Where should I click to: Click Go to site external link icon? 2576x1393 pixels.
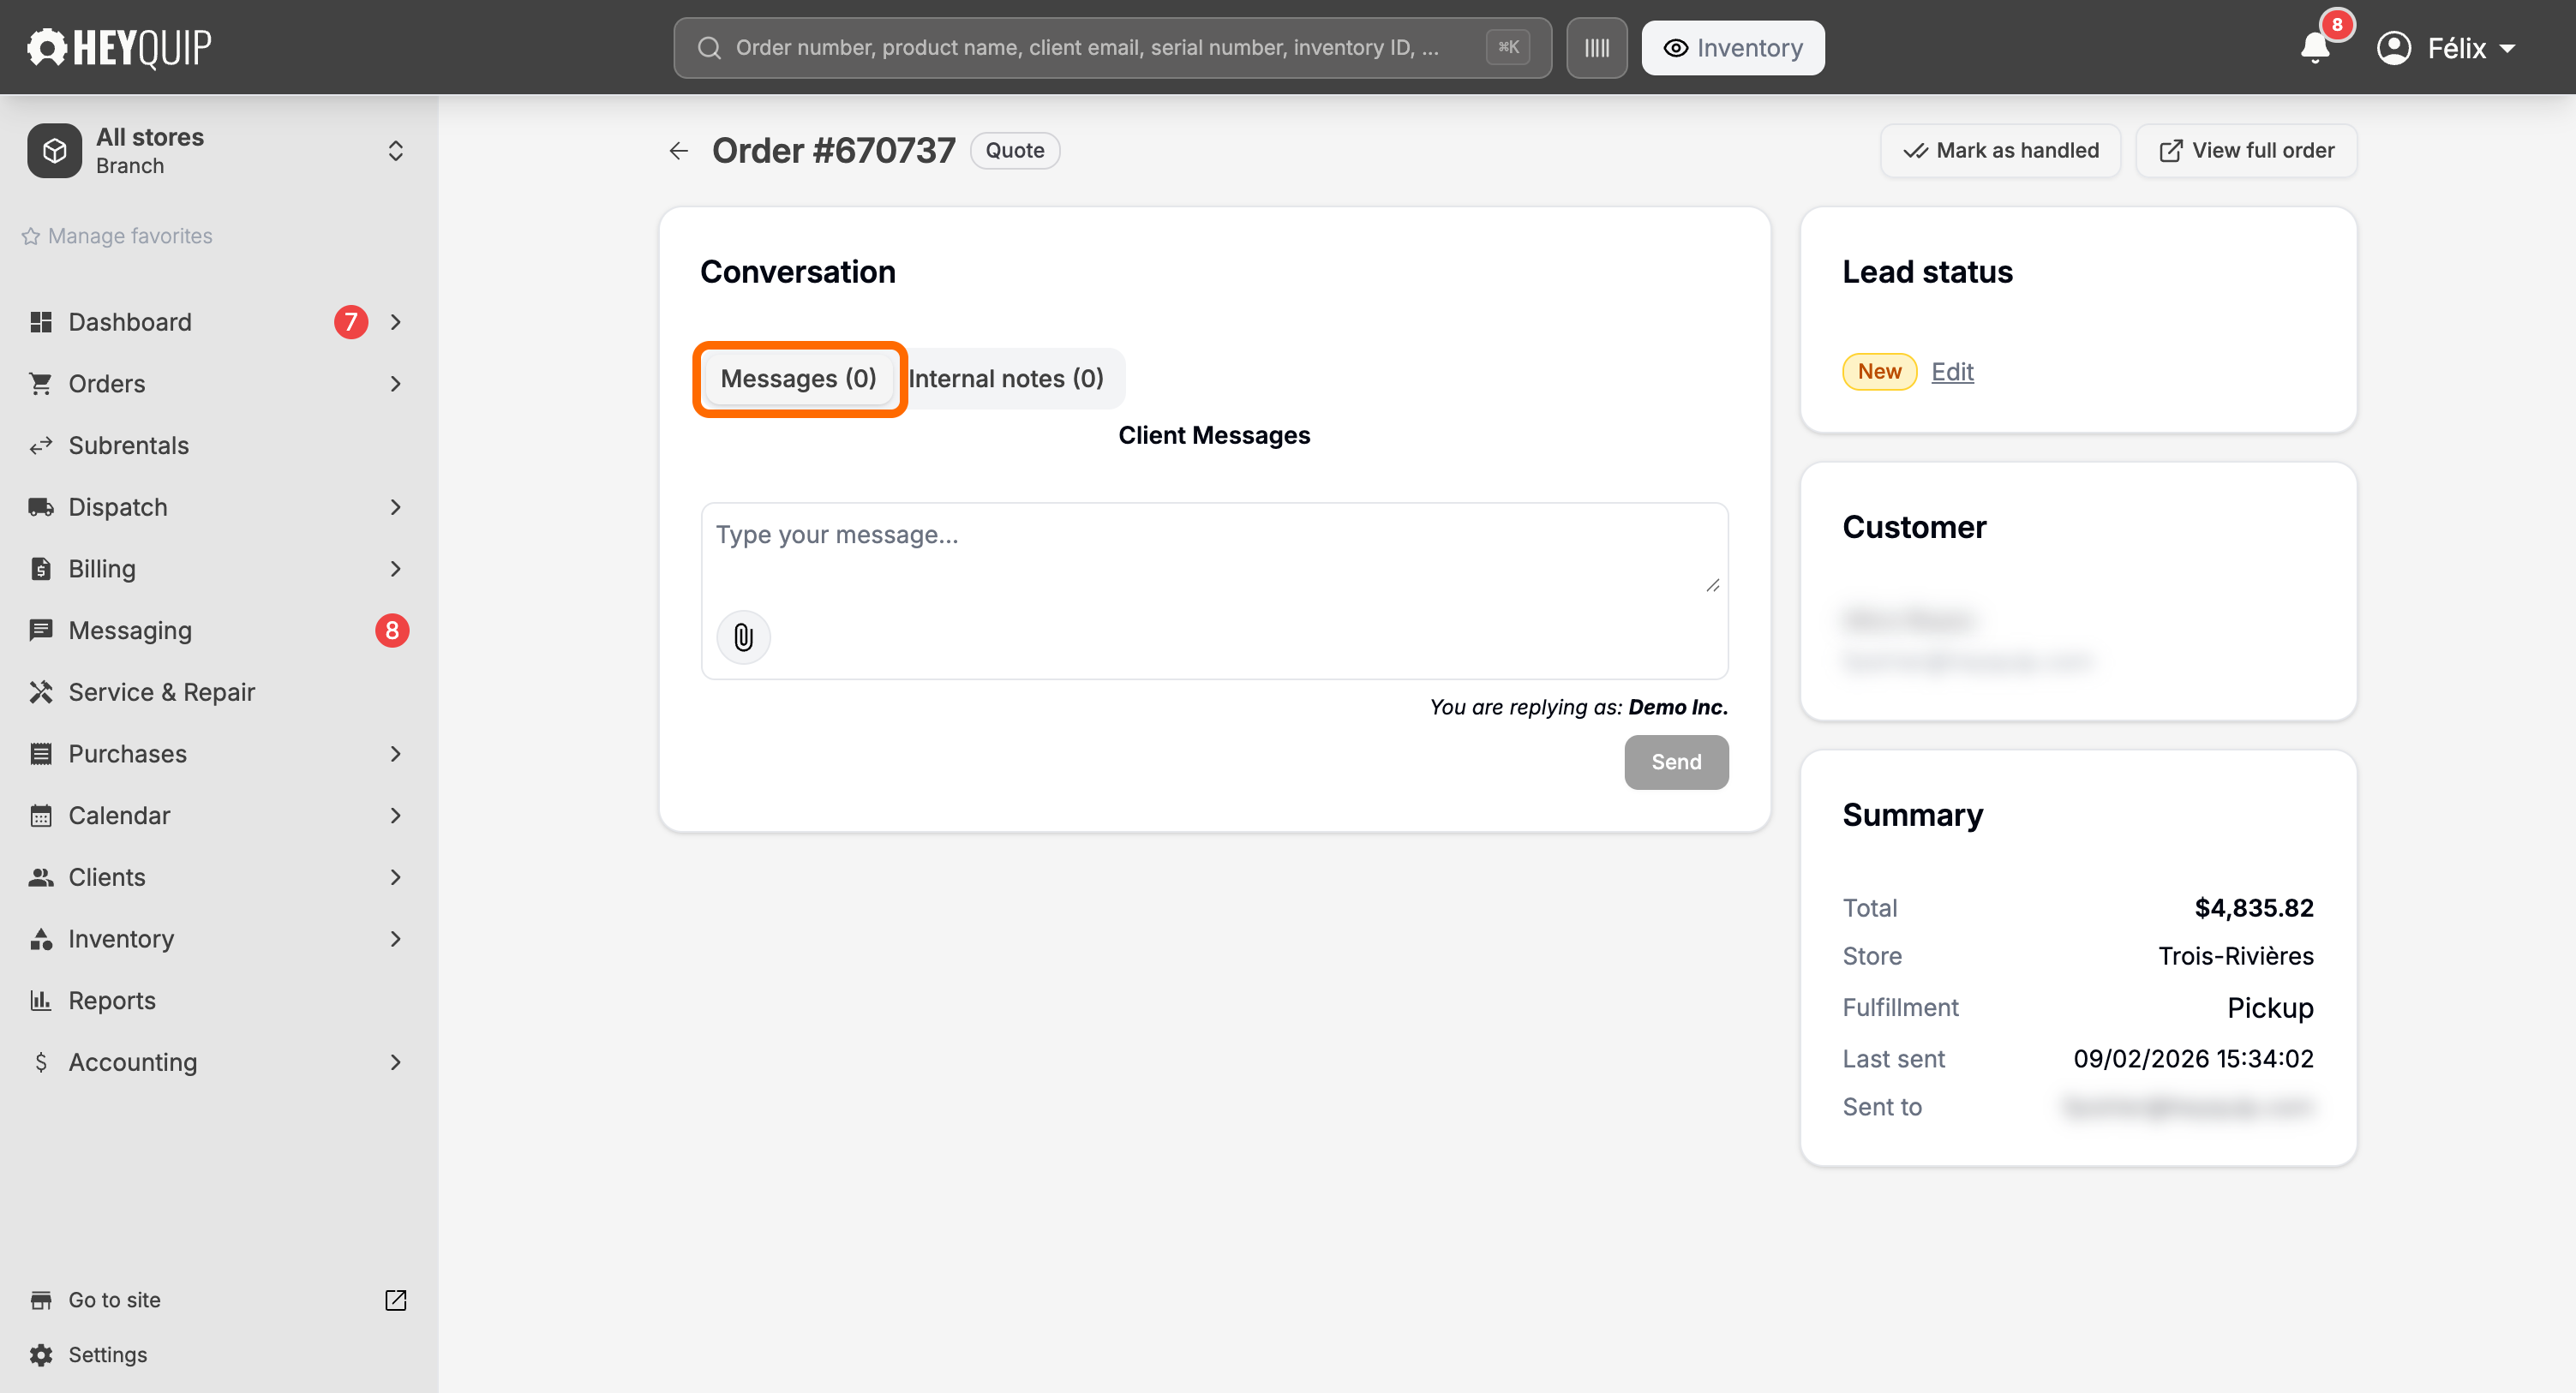(x=396, y=1299)
